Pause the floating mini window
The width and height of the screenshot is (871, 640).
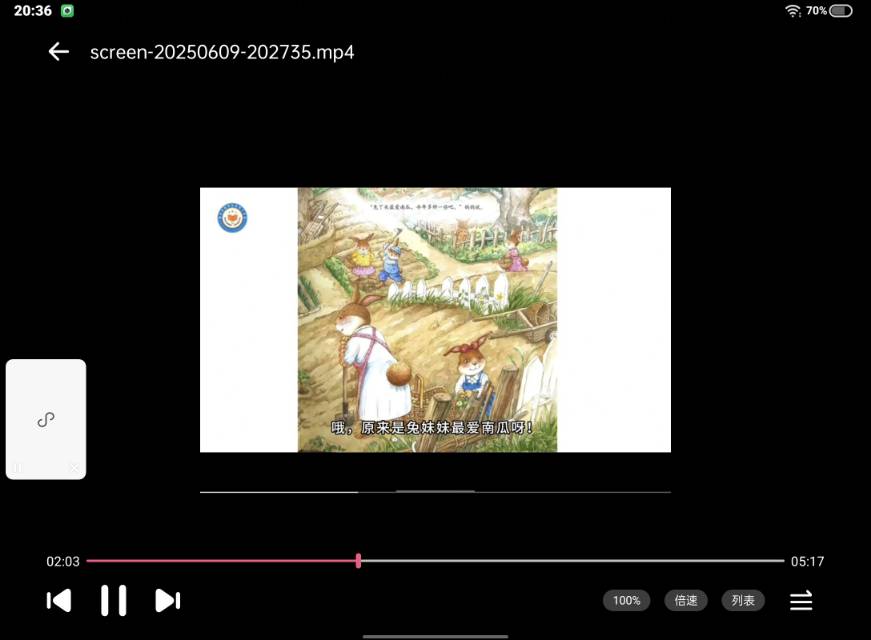18,468
